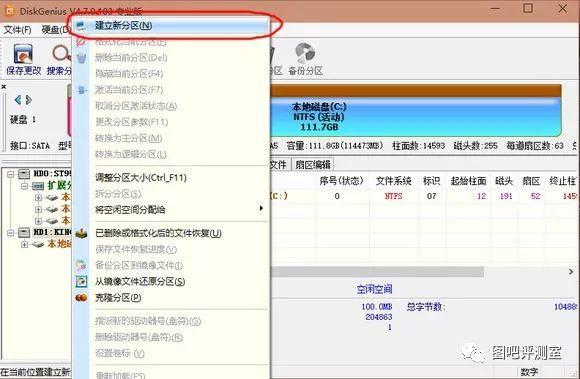580x379 pixels.
Task: Close the disk panel with small x
Action: point(4,87)
